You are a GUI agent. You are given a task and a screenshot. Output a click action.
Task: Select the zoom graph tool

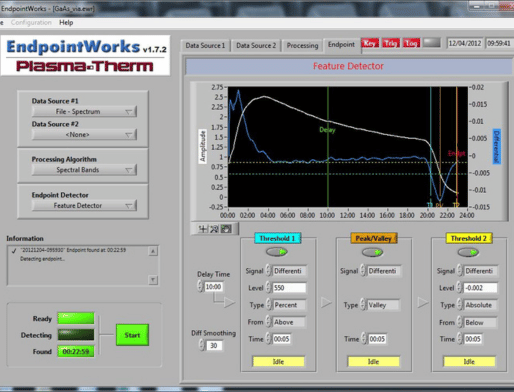[x=214, y=229]
